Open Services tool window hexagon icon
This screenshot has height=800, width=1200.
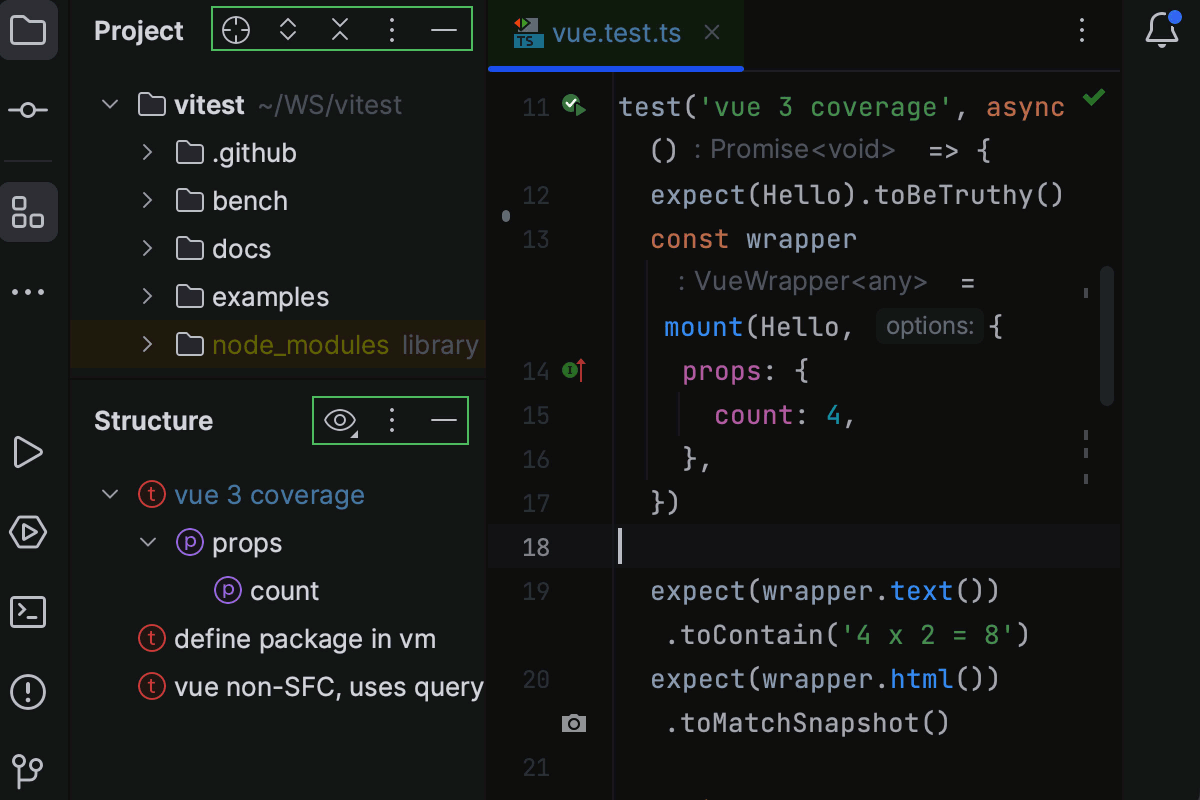tap(28, 531)
